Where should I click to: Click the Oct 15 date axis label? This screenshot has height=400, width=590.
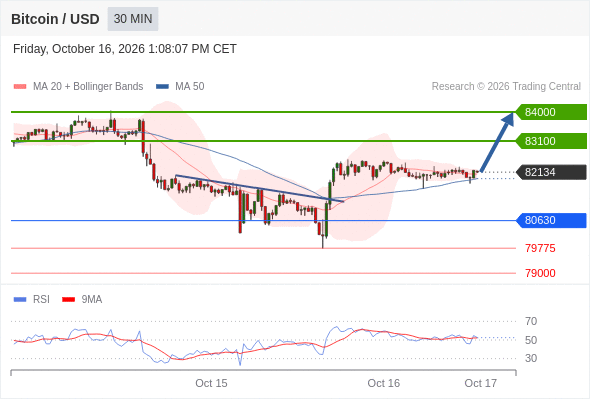tap(211, 383)
